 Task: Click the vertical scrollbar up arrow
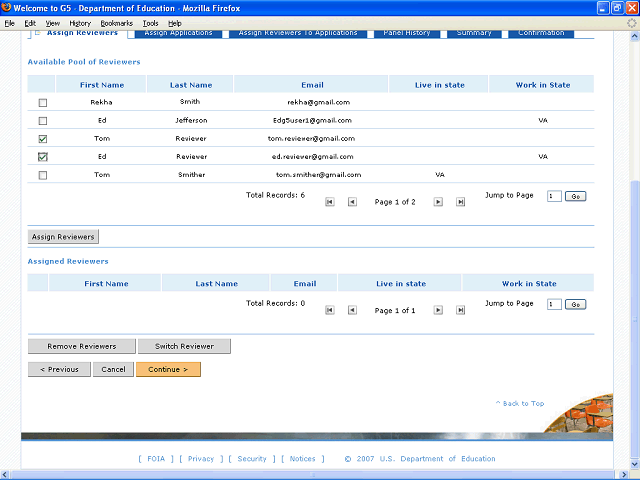click(x=635, y=36)
